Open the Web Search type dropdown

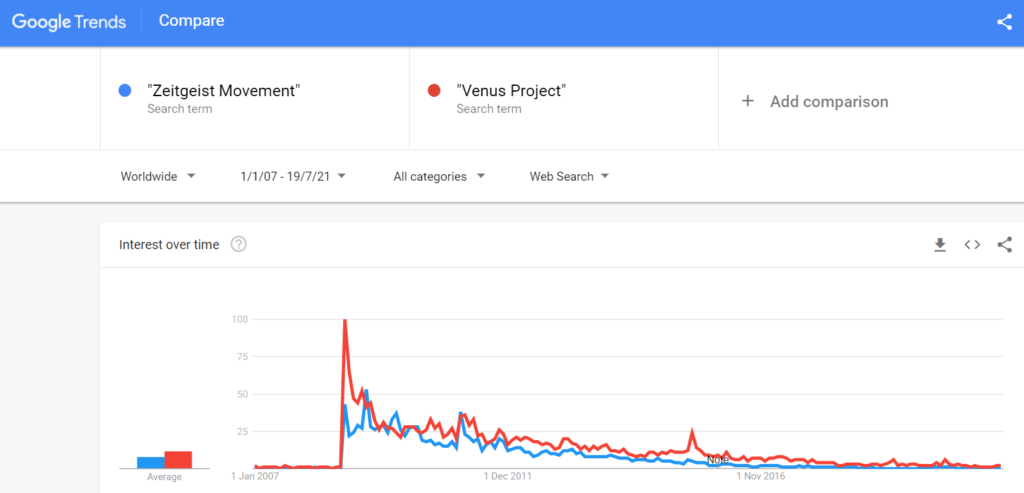(569, 176)
